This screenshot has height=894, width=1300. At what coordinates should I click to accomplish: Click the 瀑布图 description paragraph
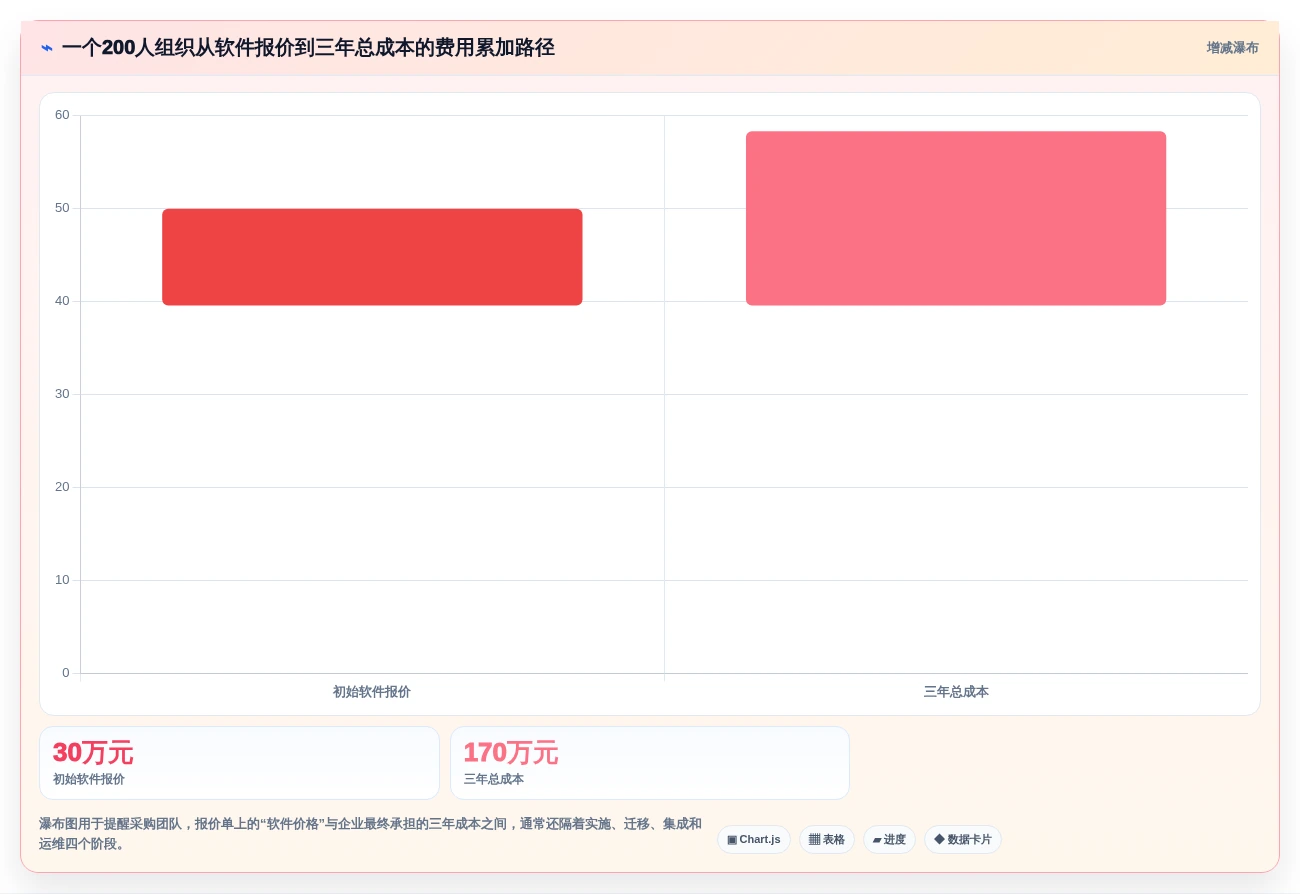(x=371, y=834)
